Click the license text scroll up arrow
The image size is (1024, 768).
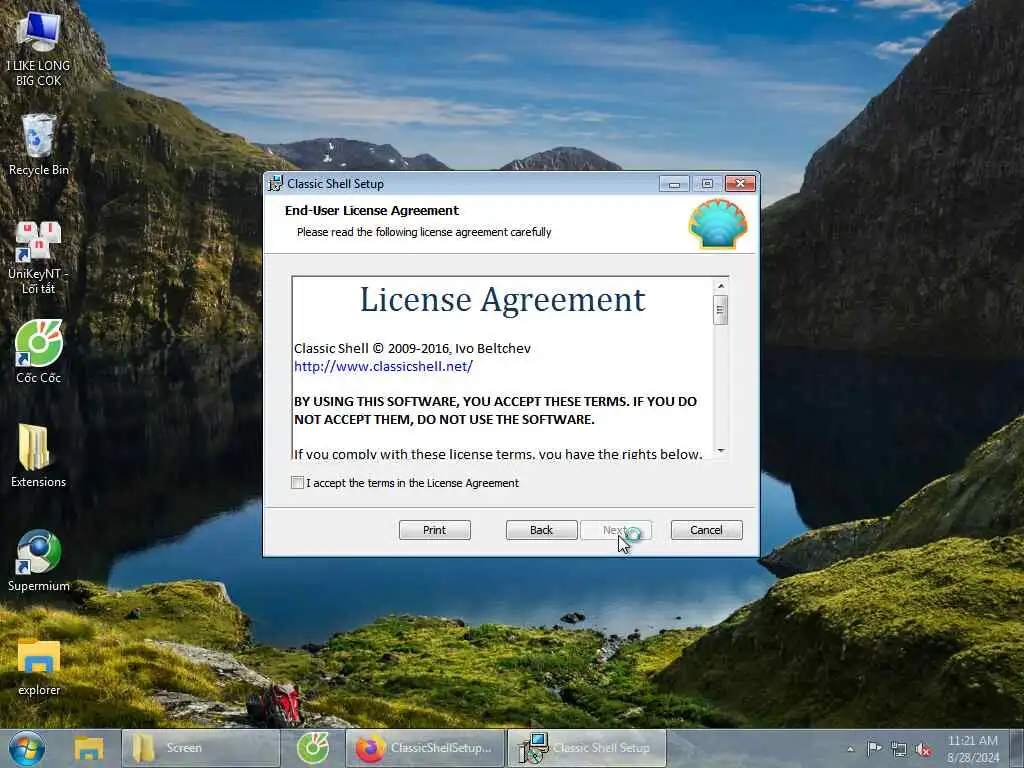(721, 286)
